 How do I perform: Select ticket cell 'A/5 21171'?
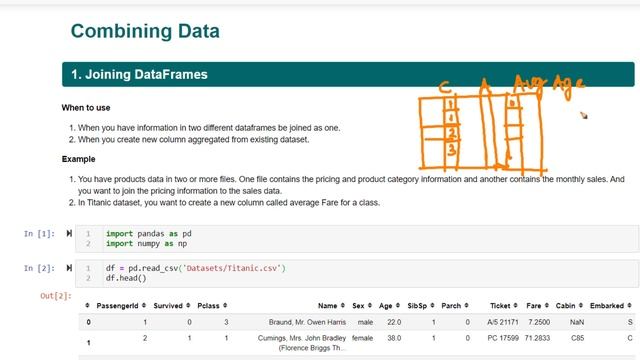(503, 322)
